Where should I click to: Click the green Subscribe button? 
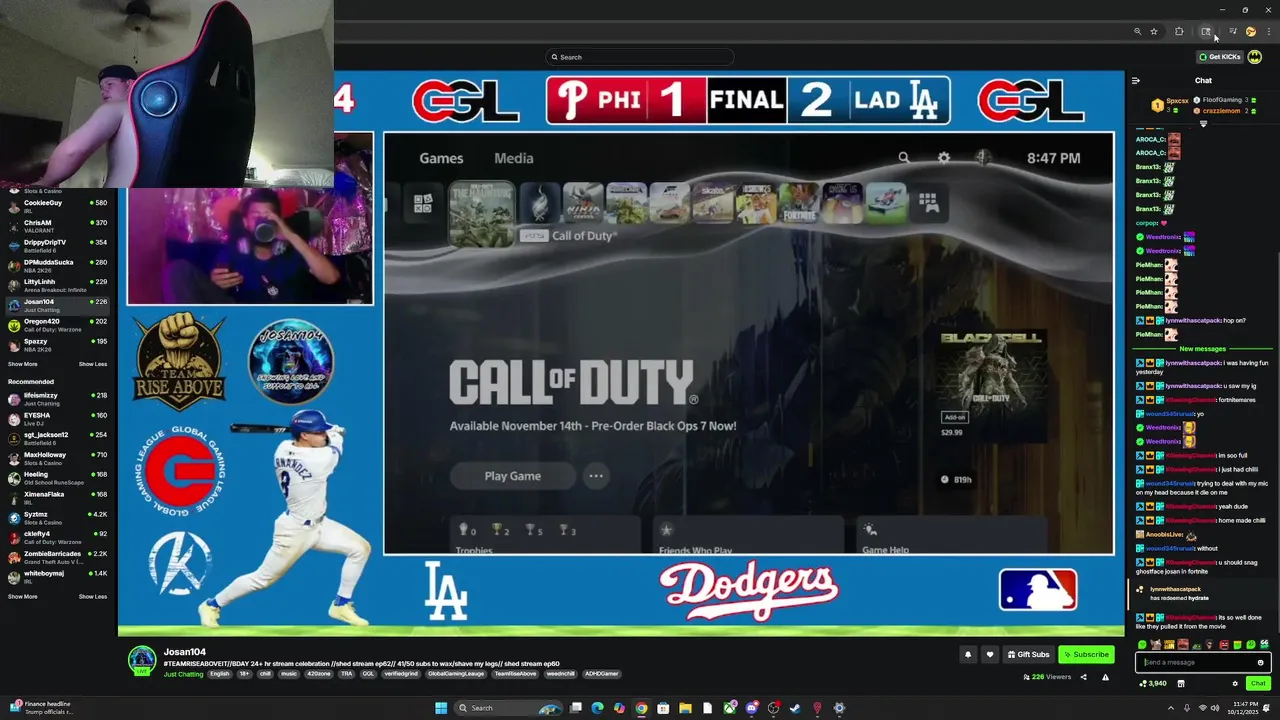pyautogui.click(x=1086, y=655)
